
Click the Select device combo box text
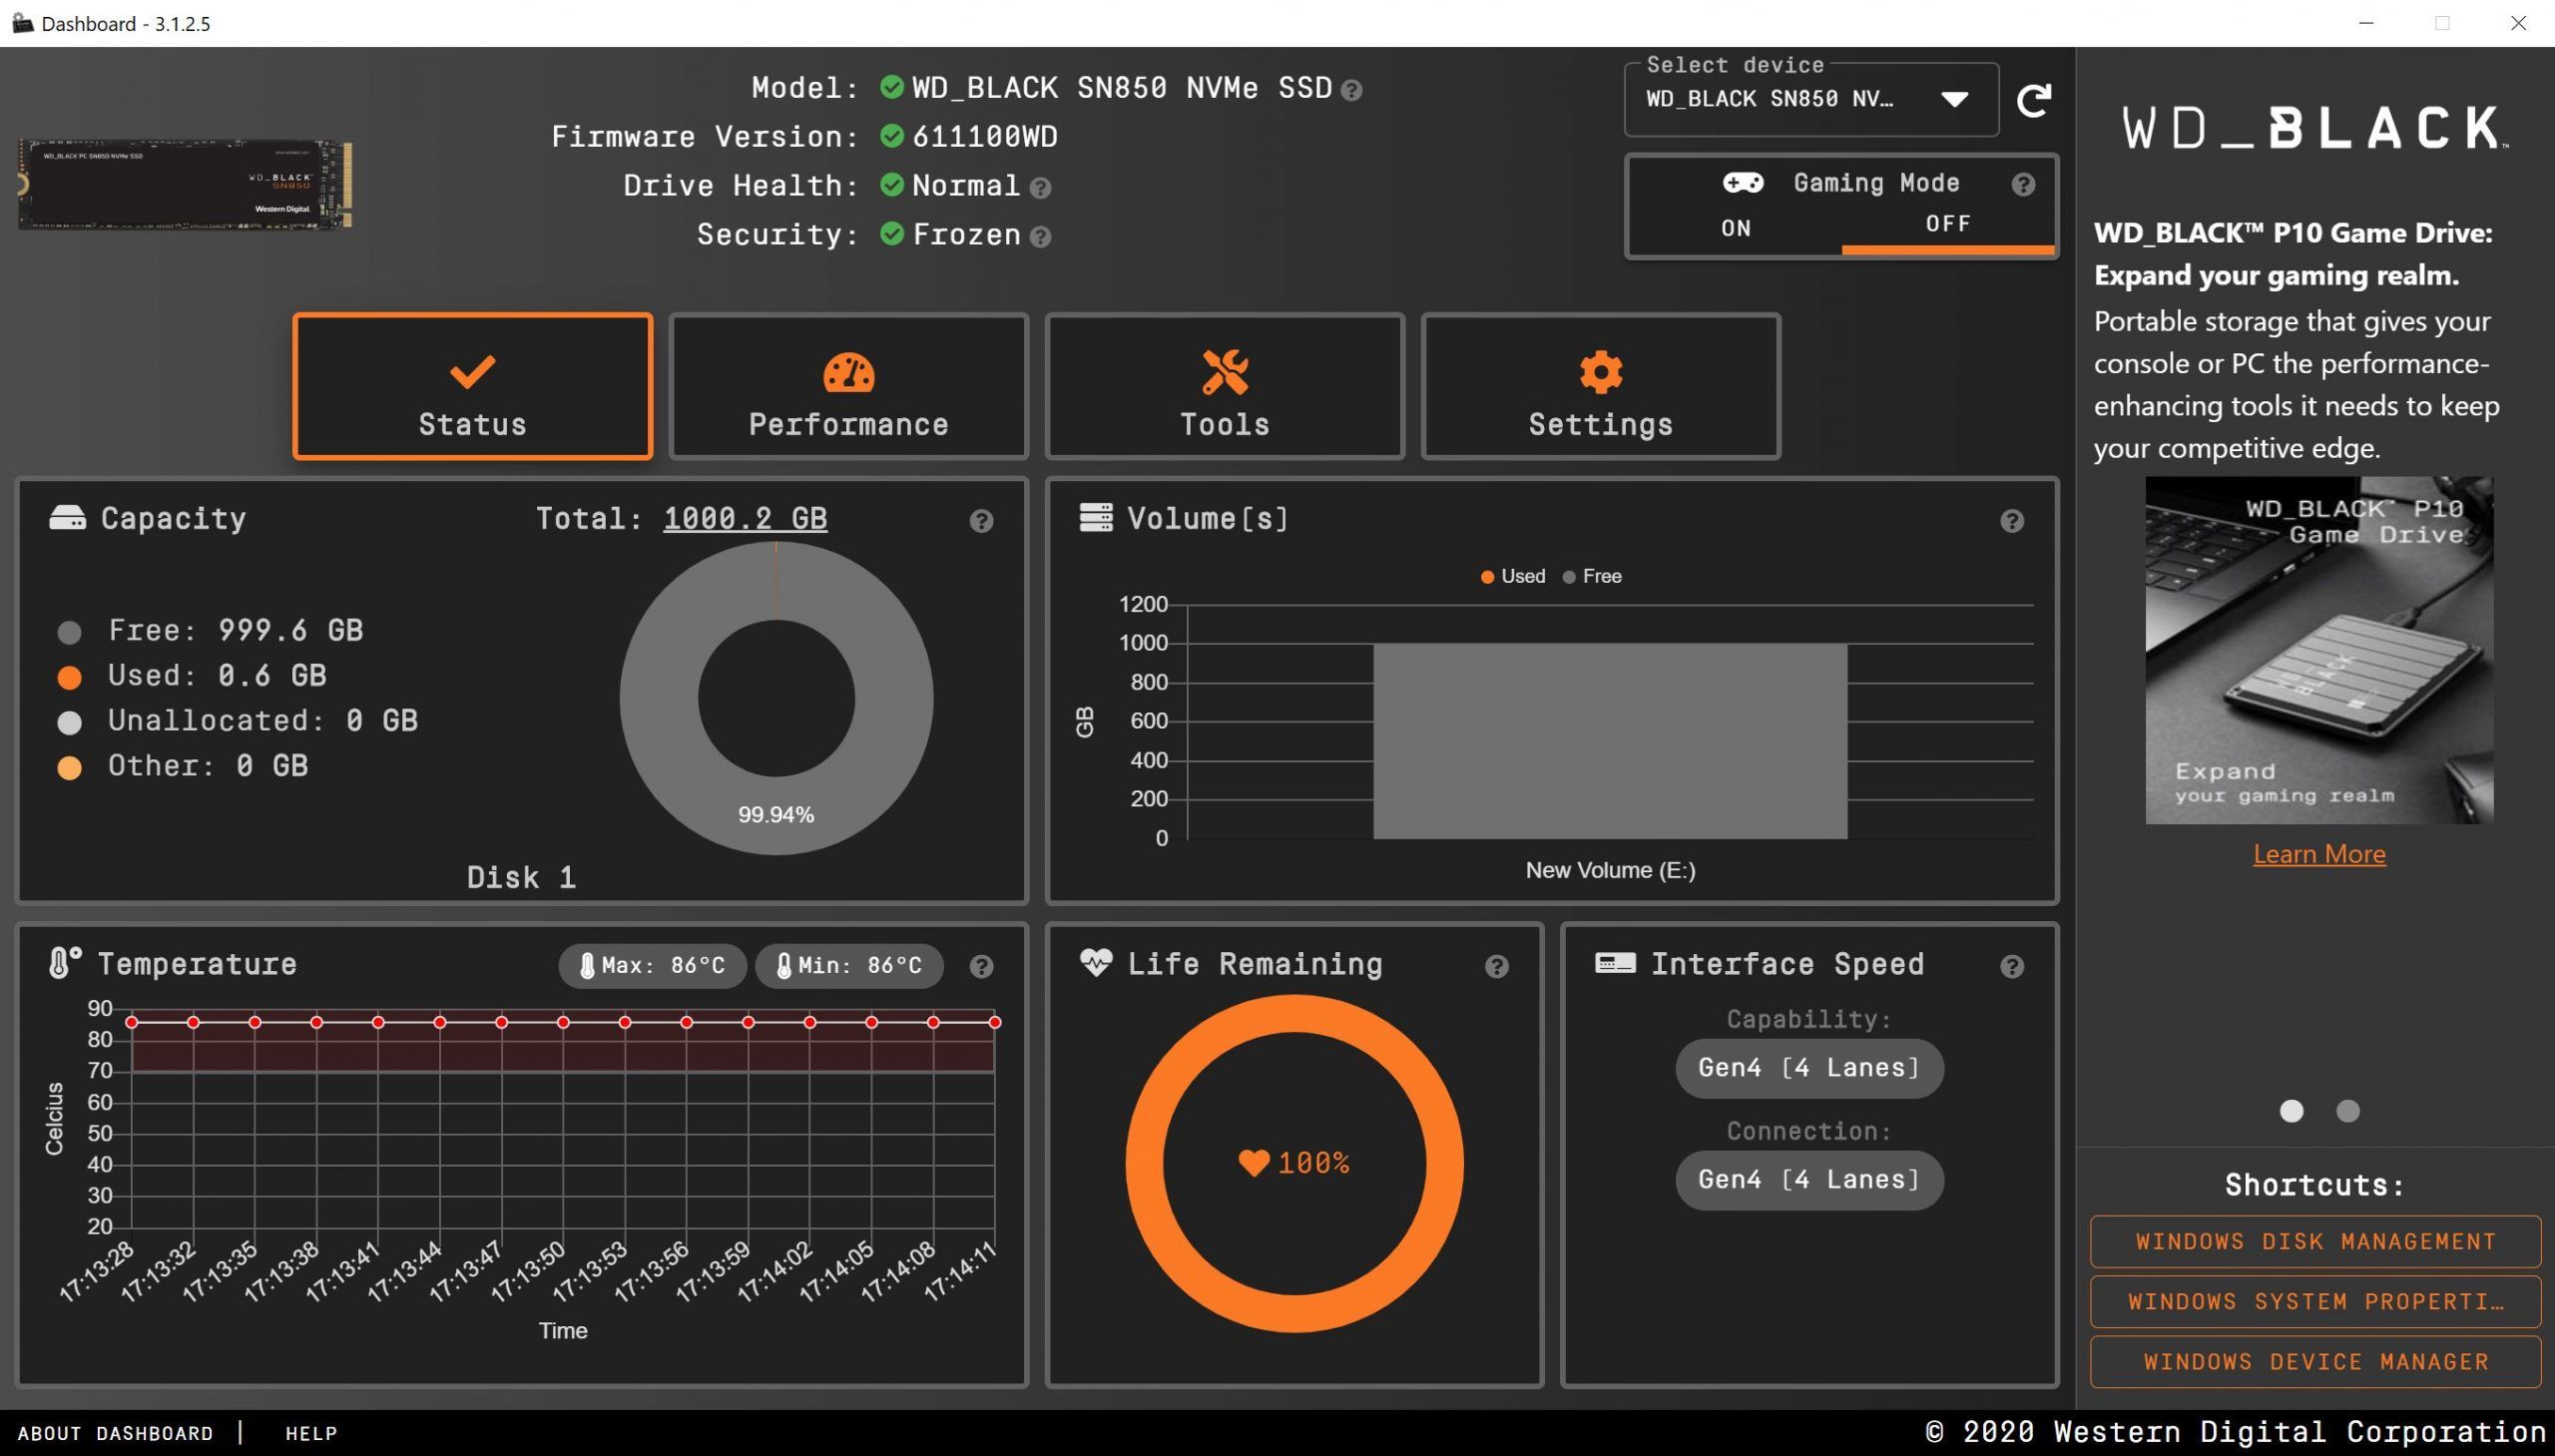(x=1769, y=99)
